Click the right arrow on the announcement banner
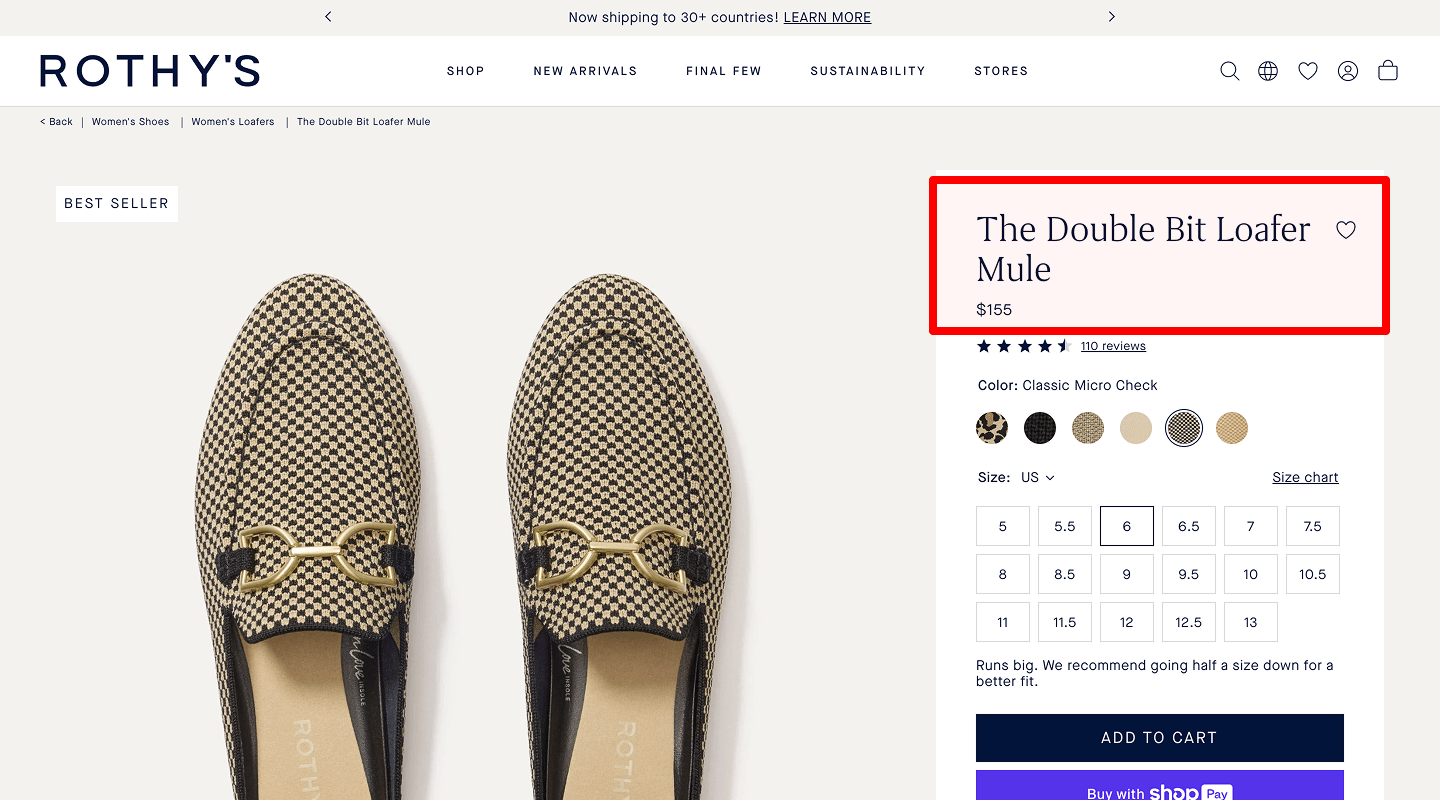The image size is (1440, 800). (1111, 17)
